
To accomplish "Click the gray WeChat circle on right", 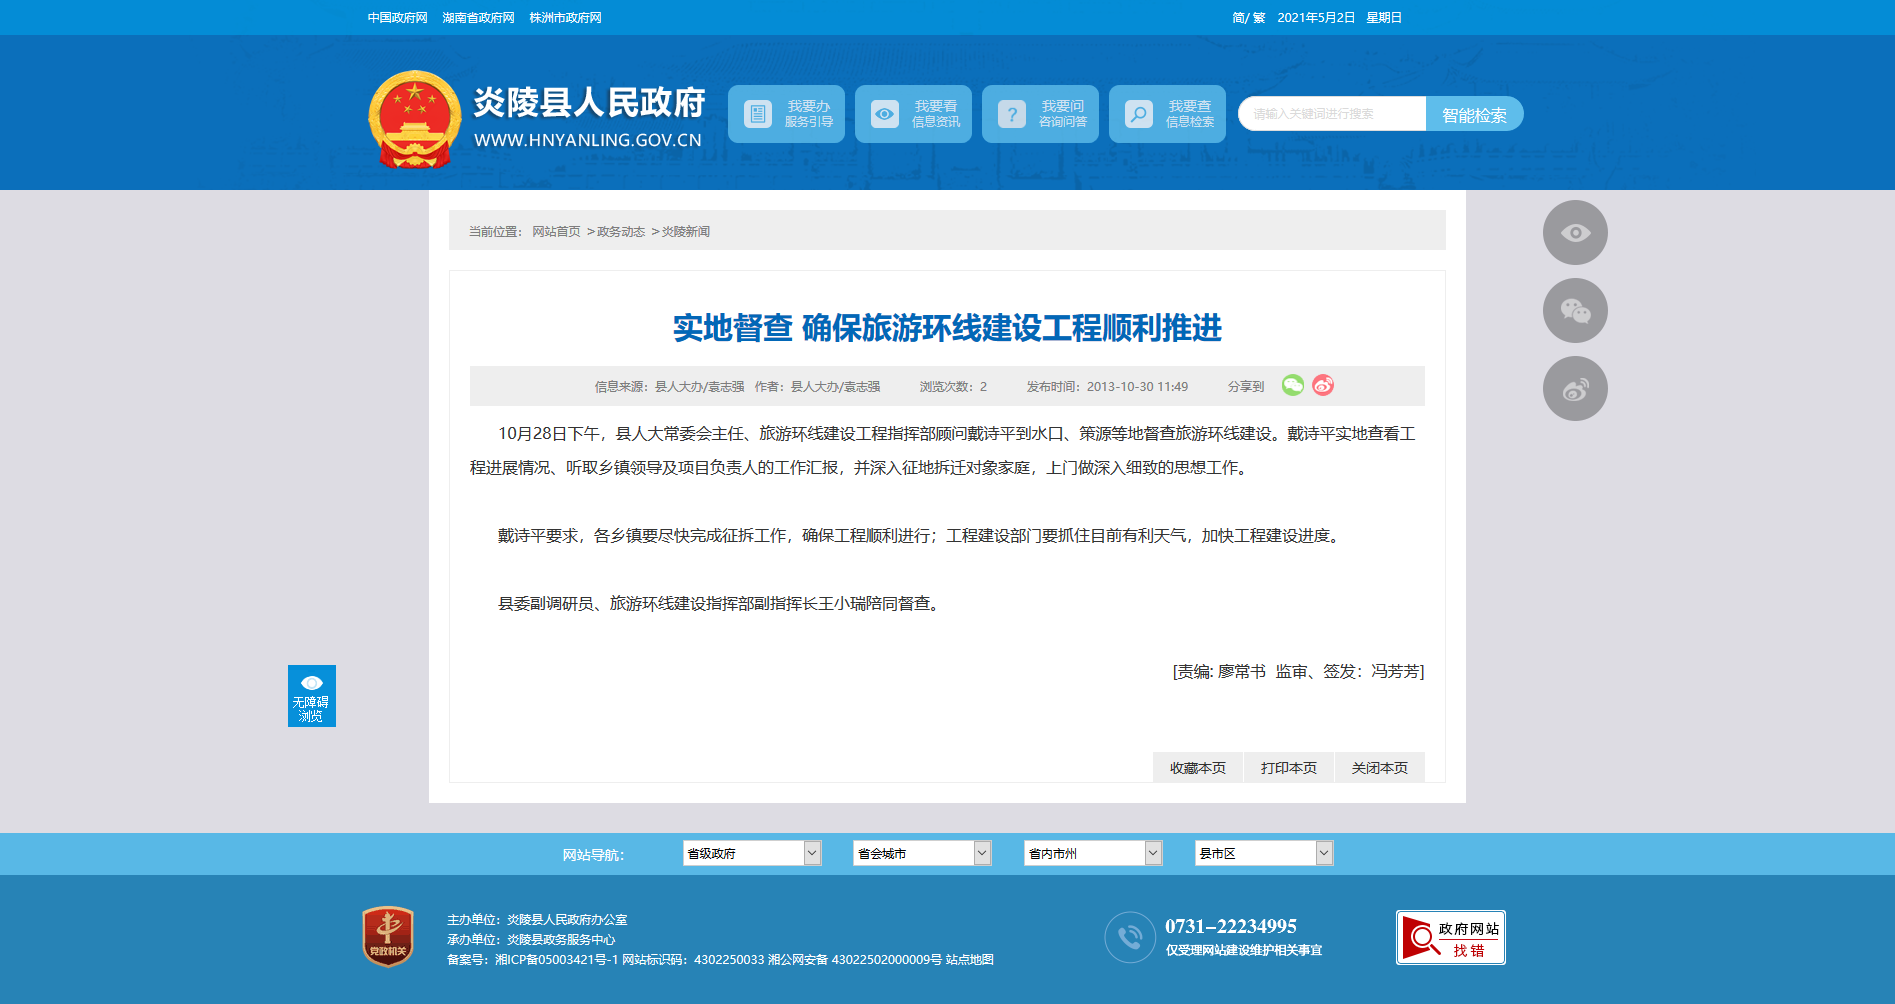I will point(1574,311).
